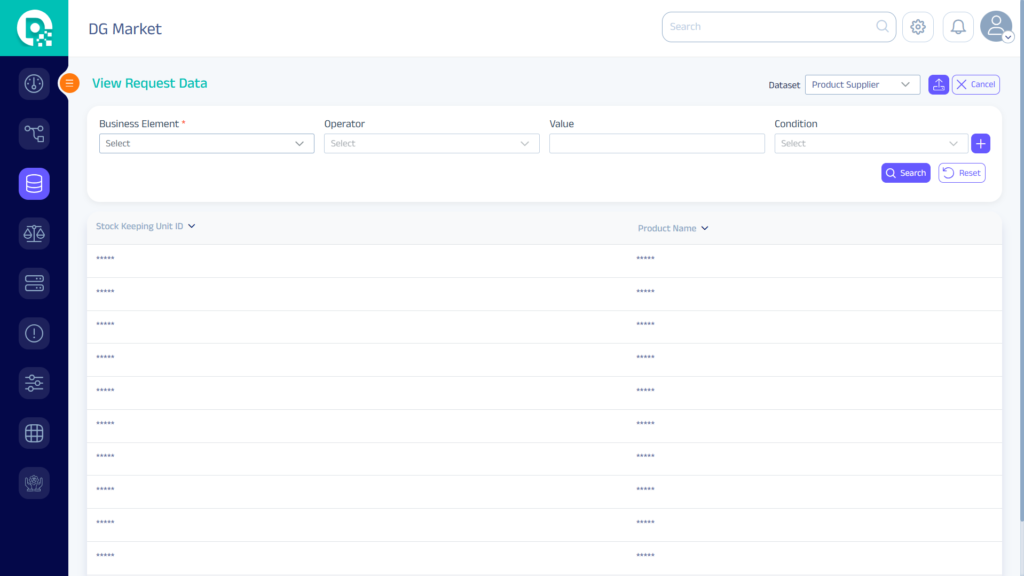Image resolution: width=1024 pixels, height=576 pixels.
Task: Click the sliders settings sidebar icon
Action: click(34, 383)
